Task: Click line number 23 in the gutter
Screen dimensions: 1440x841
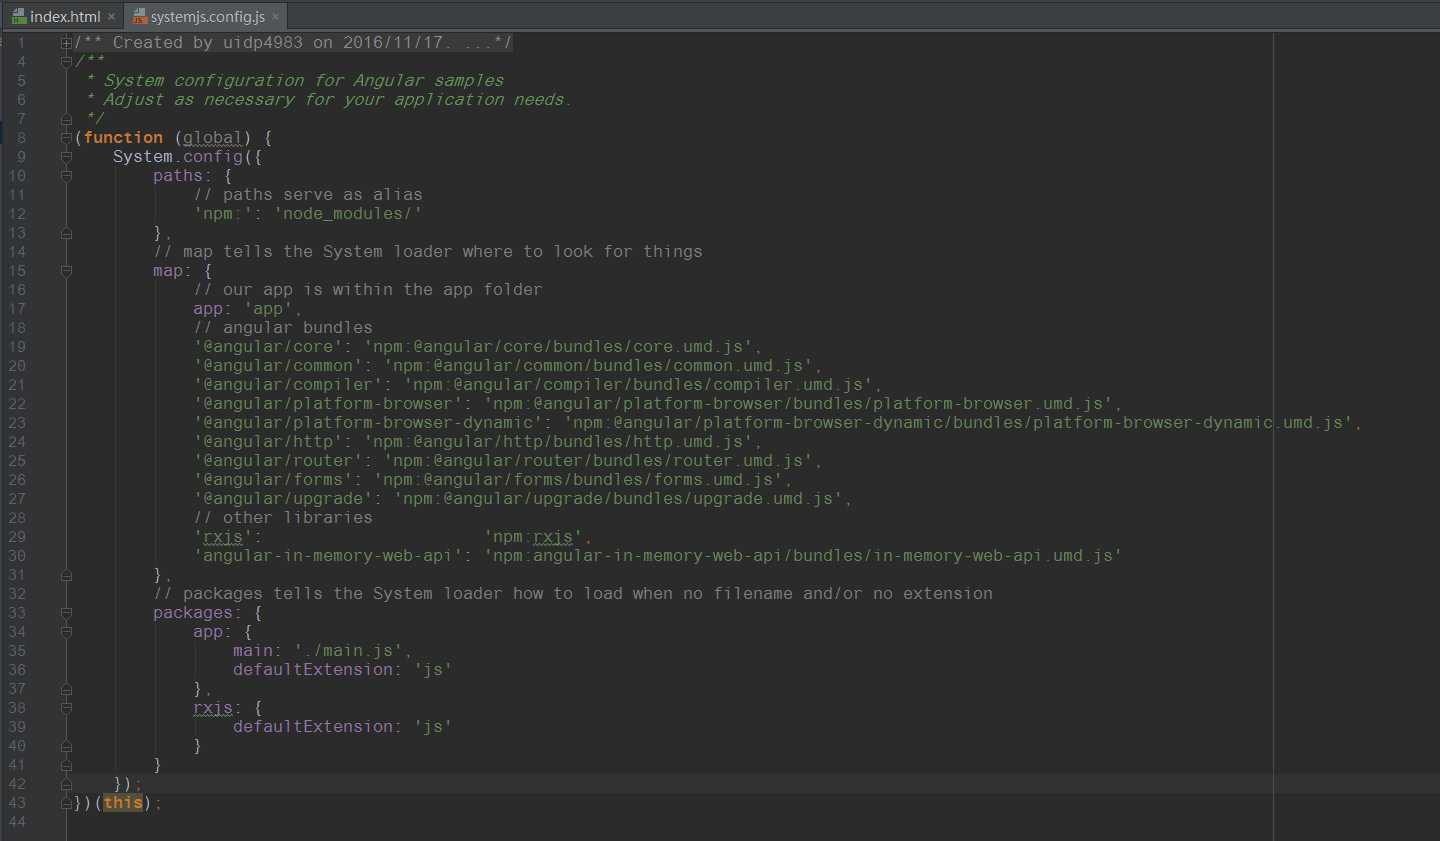Action: pyautogui.click(x=17, y=423)
